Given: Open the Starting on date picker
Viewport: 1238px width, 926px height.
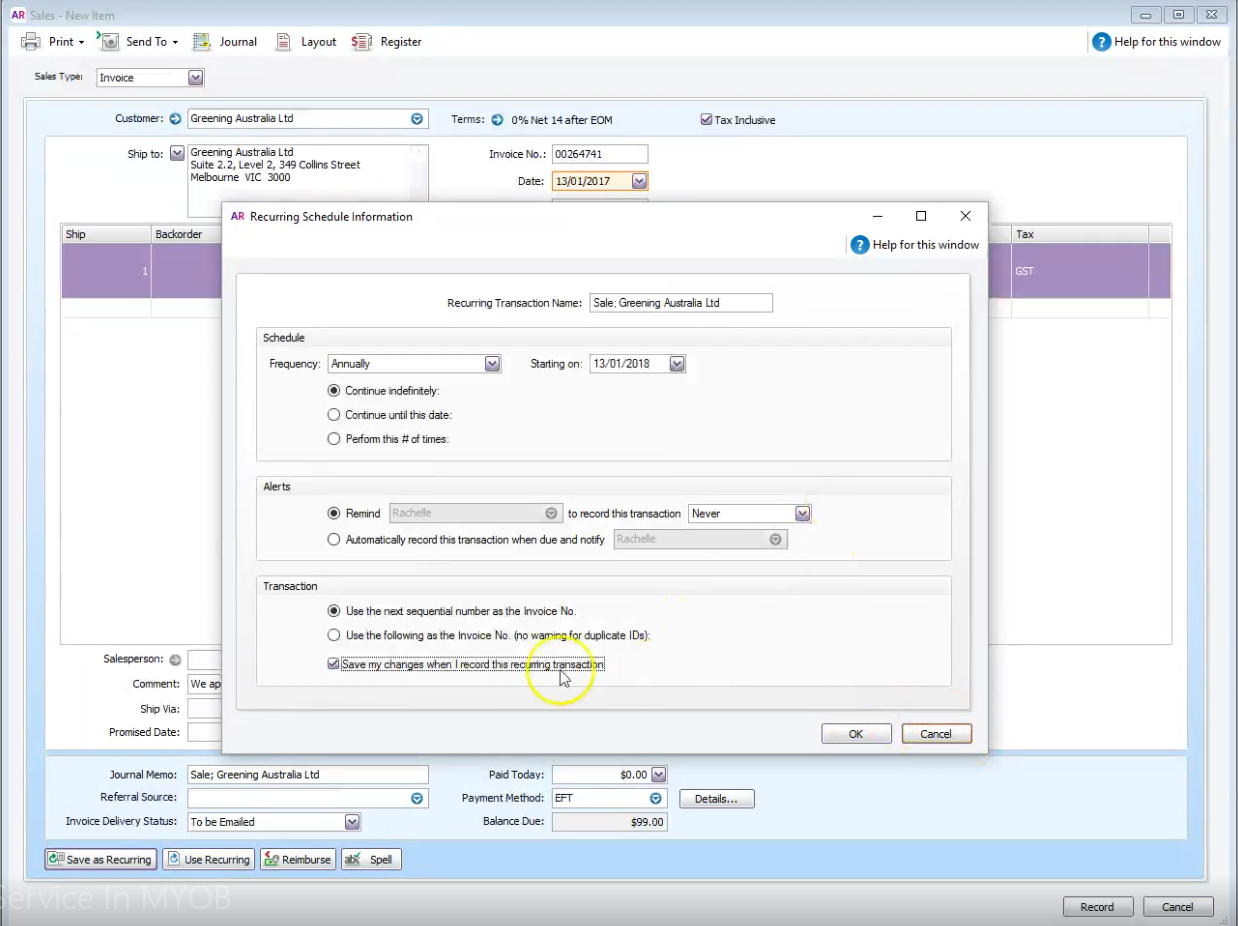Looking at the screenshot, I should 677,364.
